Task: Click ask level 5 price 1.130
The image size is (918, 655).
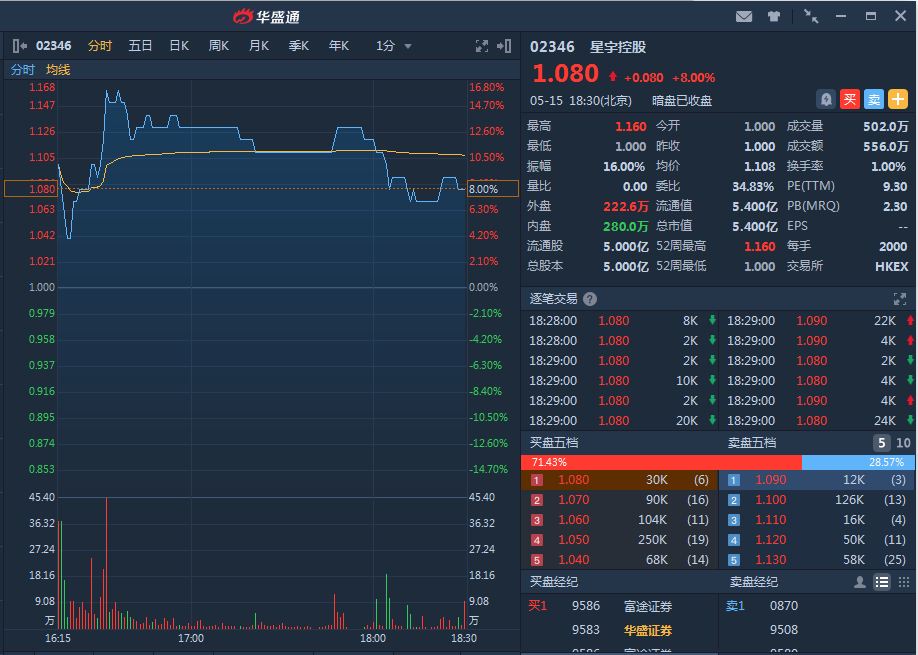Action: pos(770,560)
